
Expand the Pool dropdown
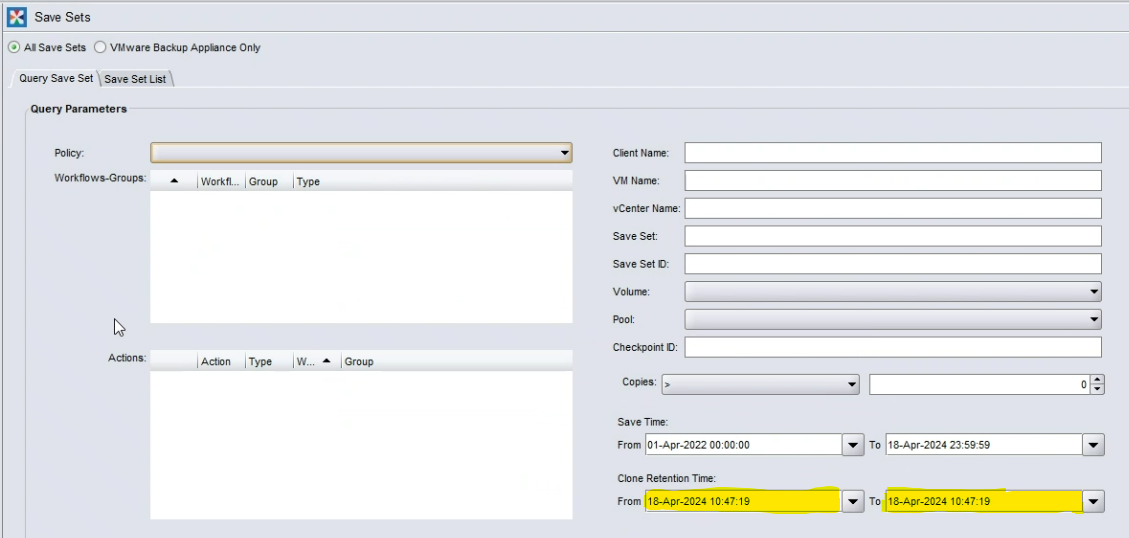pos(1094,320)
